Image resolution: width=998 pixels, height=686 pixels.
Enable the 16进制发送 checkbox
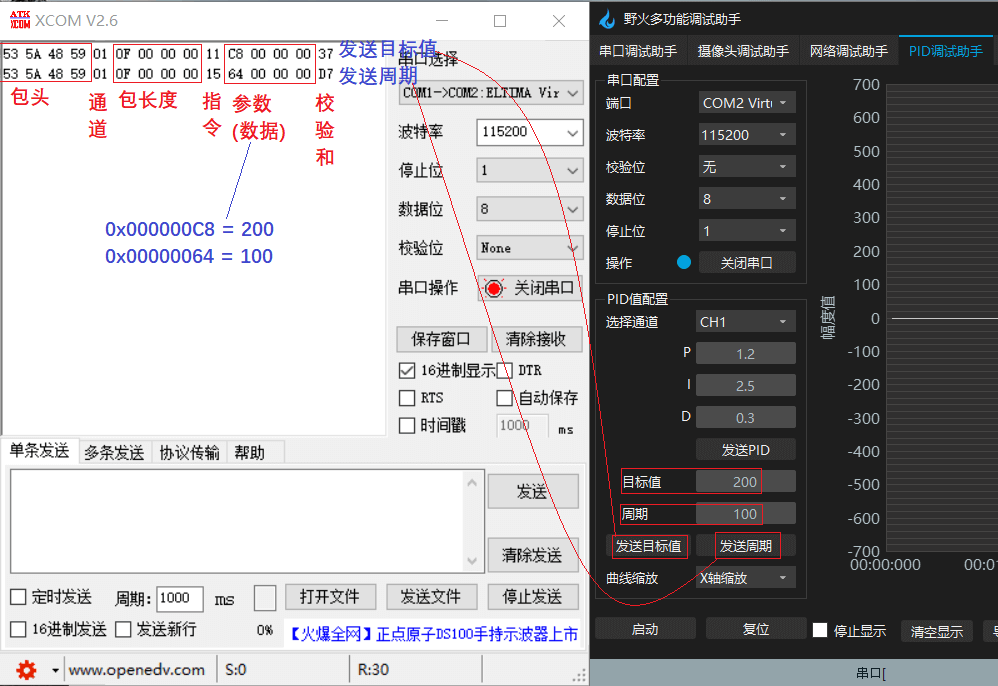tap(18, 629)
